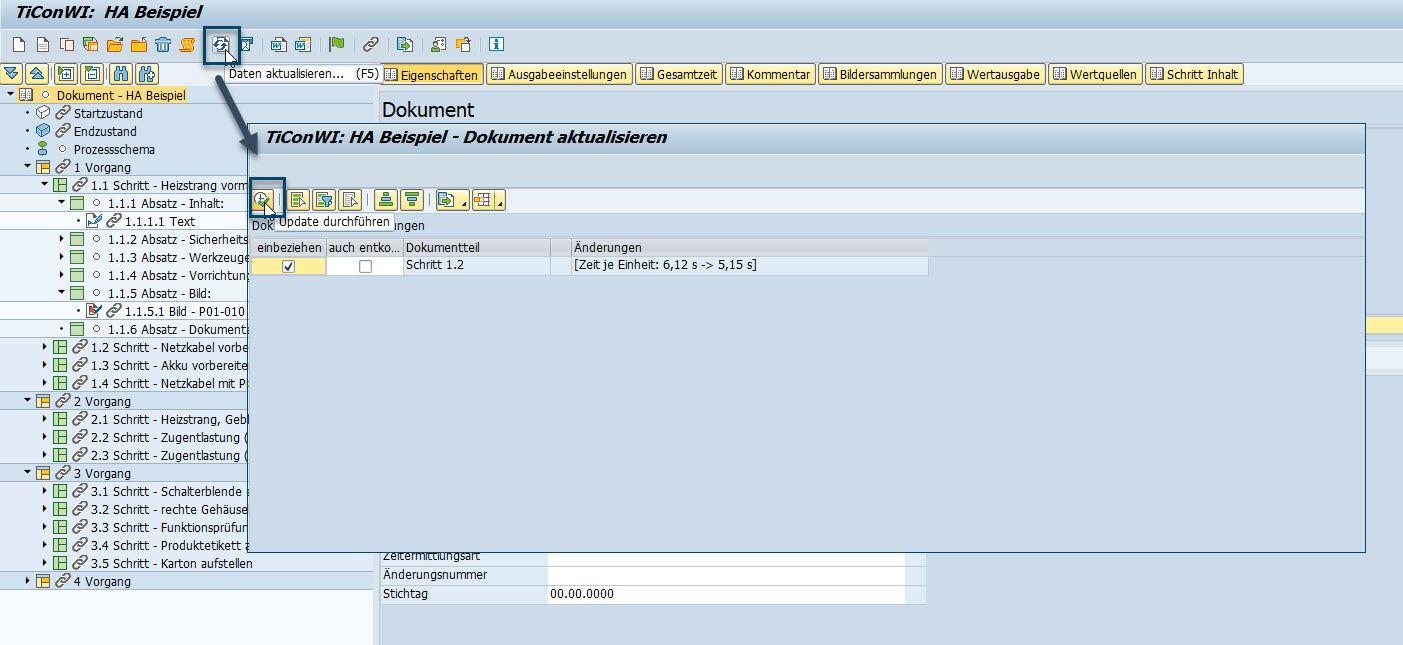Click the binoculars search icon
1403x645 pixels.
click(x=121, y=74)
